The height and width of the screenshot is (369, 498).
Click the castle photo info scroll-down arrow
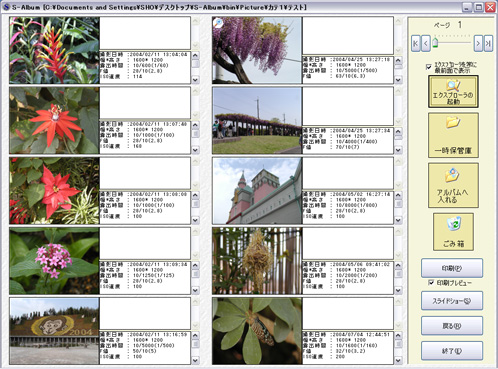coord(398,220)
